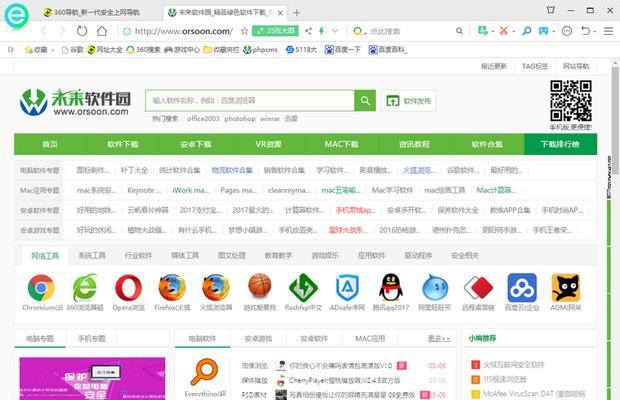Click the 更多>> link
620x400 pixels.
coord(439,339)
